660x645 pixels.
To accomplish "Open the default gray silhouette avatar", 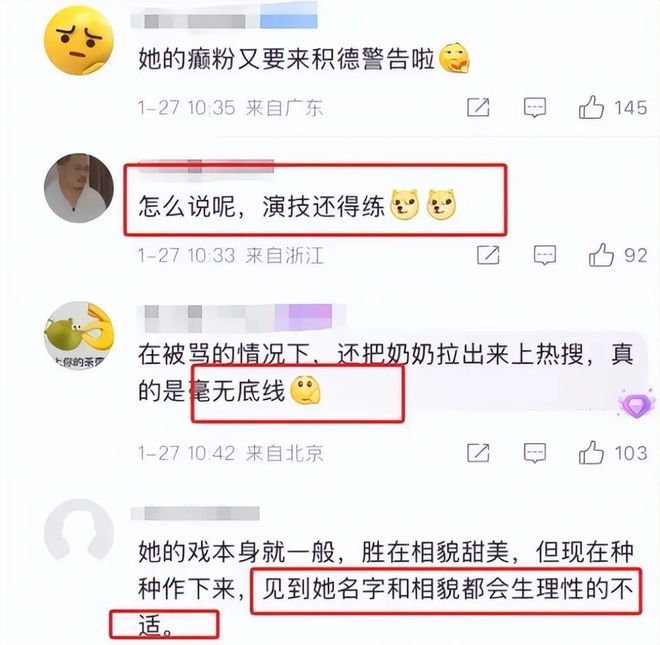I will (x=79, y=533).
